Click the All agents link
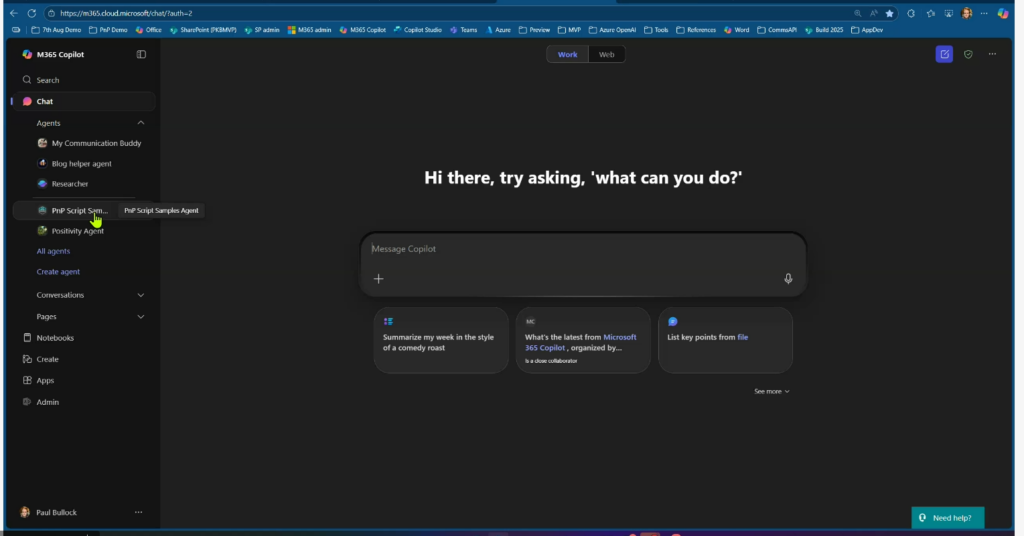 point(53,251)
